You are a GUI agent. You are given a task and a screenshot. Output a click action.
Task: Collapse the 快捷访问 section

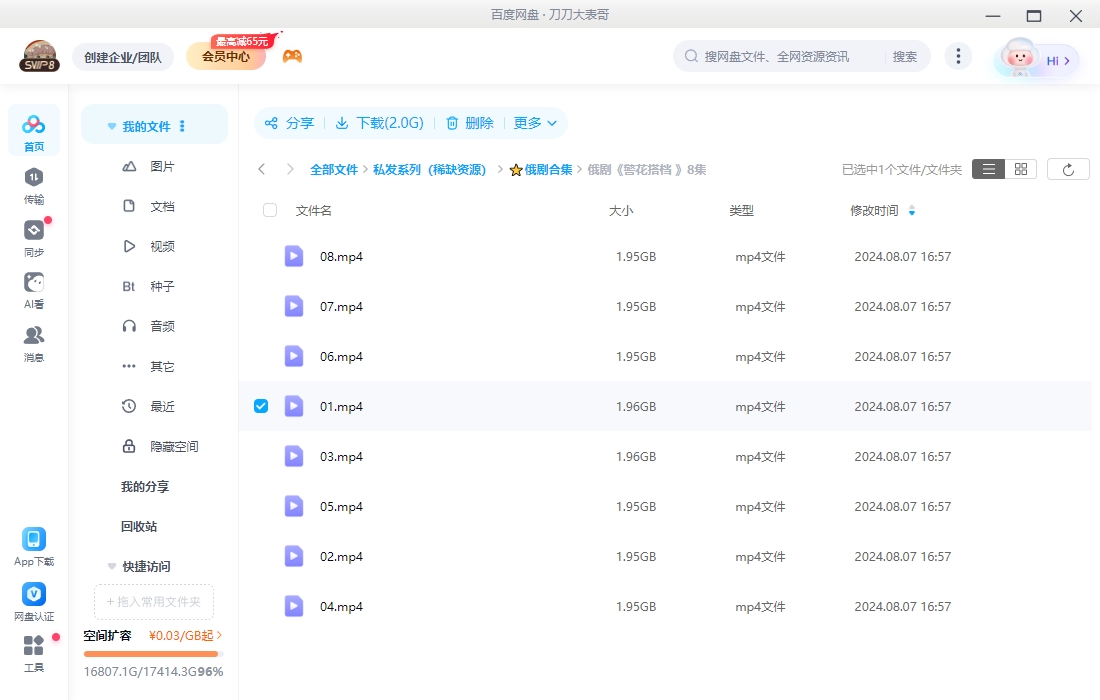tap(111, 566)
